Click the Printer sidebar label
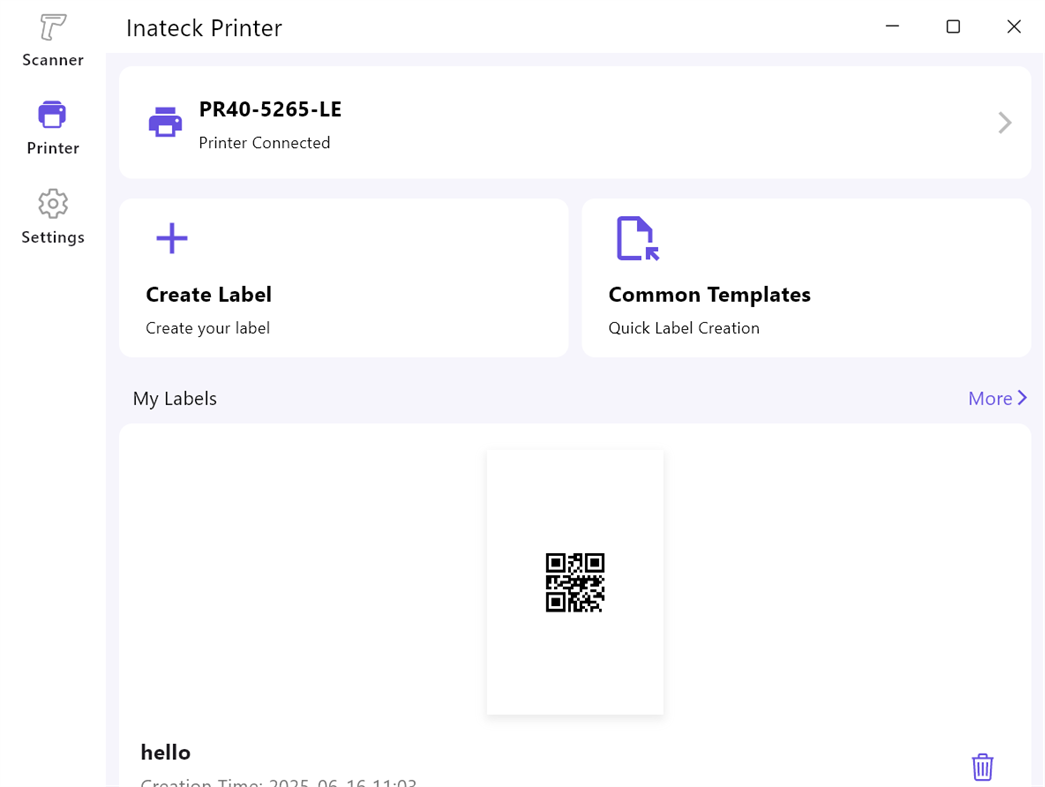 [53, 148]
